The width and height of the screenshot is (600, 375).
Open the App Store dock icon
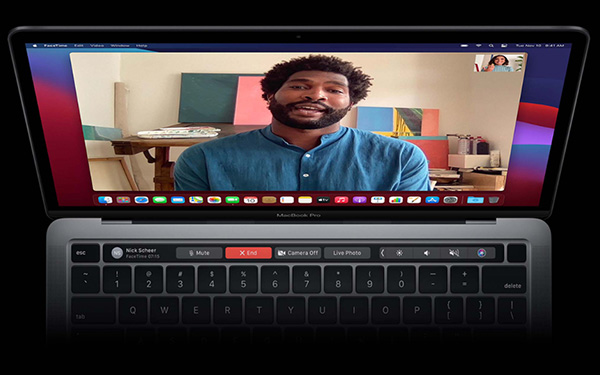point(432,200)
